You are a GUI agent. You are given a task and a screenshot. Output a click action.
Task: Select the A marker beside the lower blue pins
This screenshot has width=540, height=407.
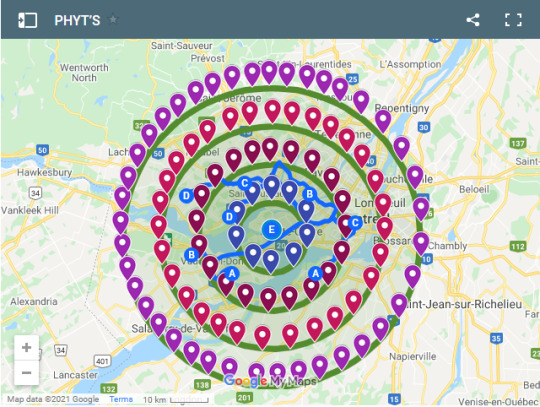coord(232,273)
